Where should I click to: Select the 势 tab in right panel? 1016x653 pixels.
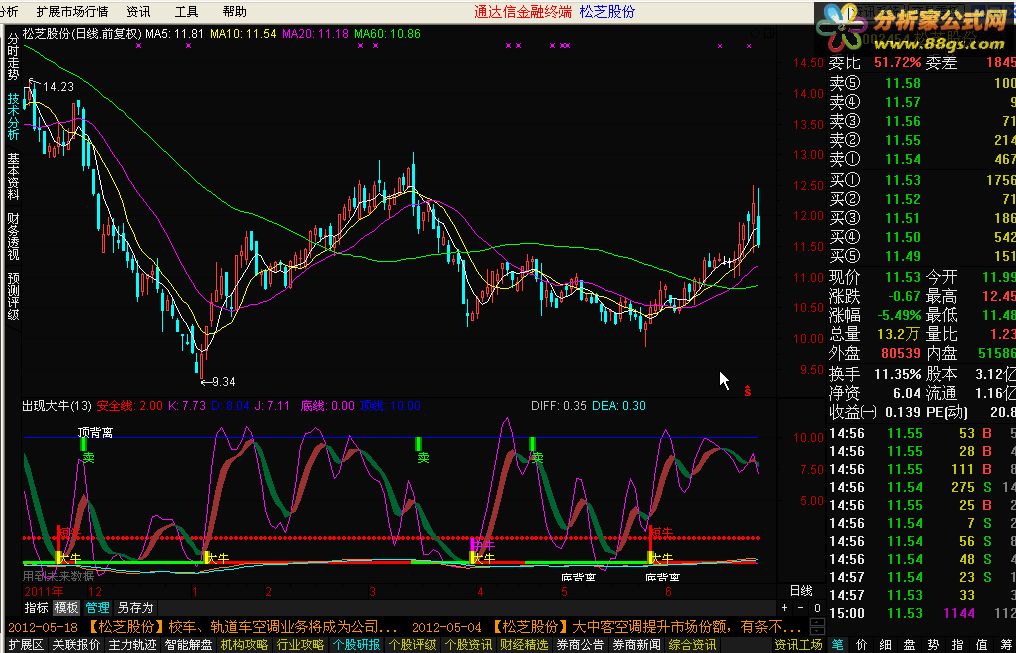point(934,645)
